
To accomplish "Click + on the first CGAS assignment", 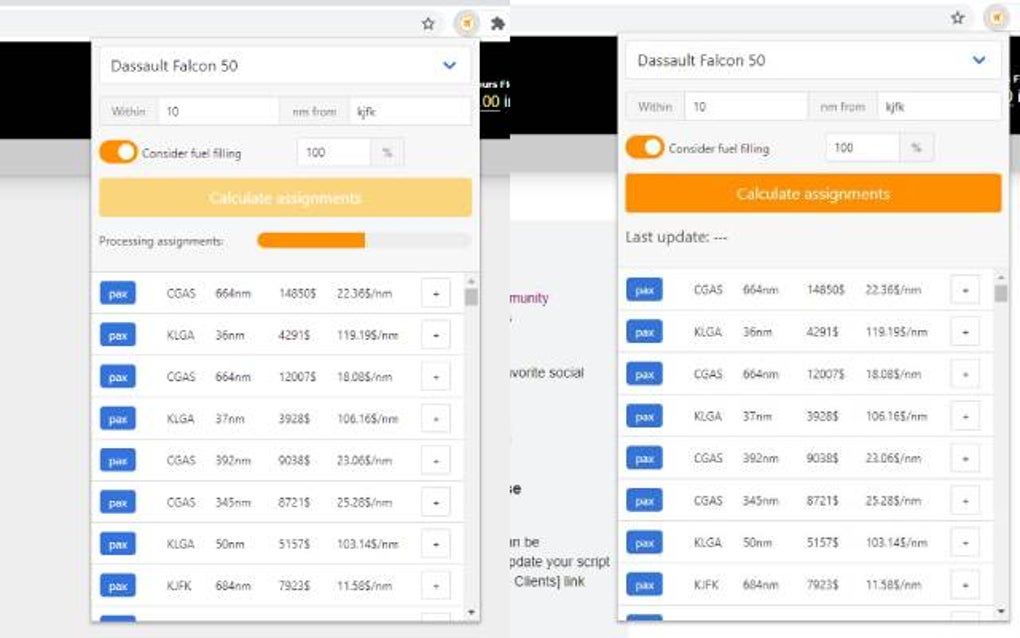I will [435, 293].
